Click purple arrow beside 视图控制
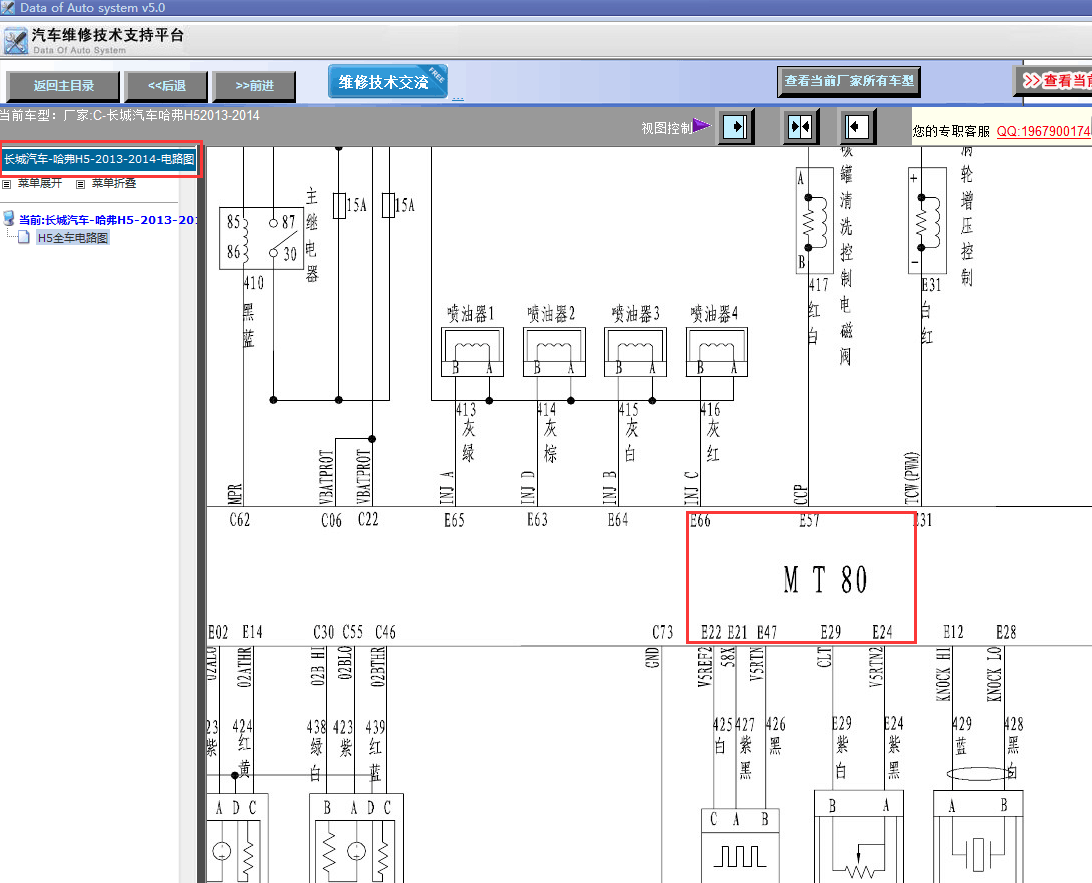This screenshot has width=1092, height=883. click(x=702, y=126)
